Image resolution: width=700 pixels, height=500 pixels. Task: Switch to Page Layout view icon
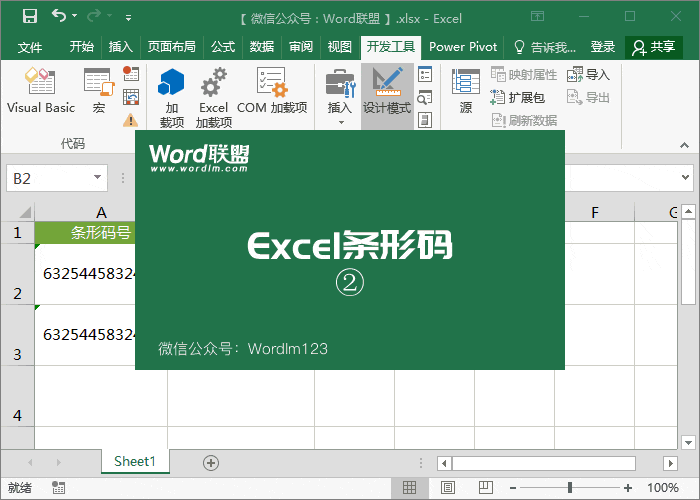[448, 488]
